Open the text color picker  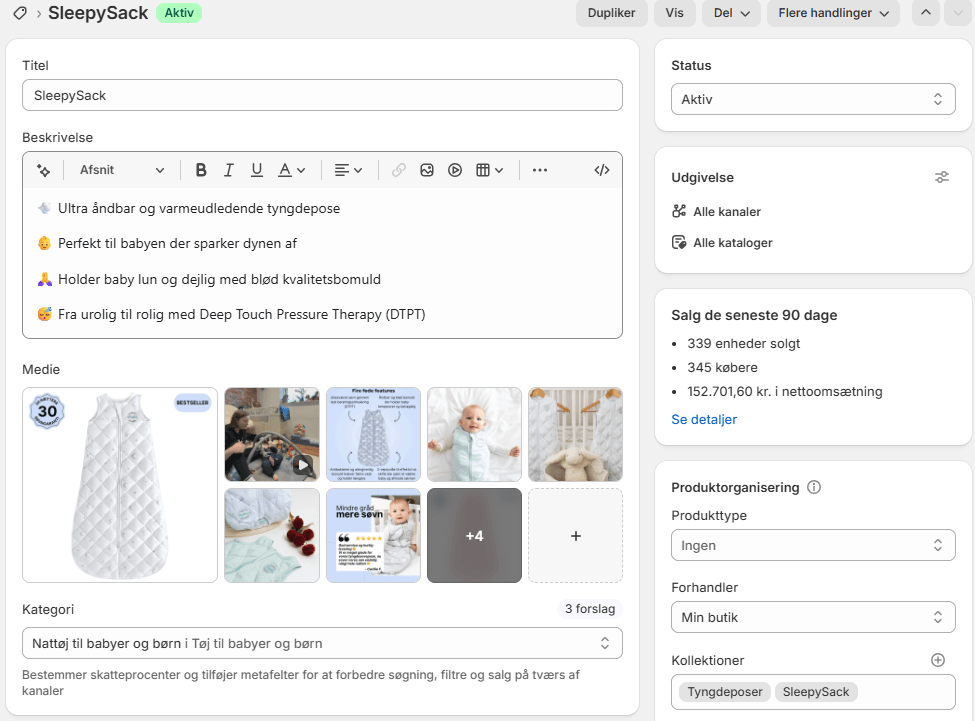click(291, 170)
